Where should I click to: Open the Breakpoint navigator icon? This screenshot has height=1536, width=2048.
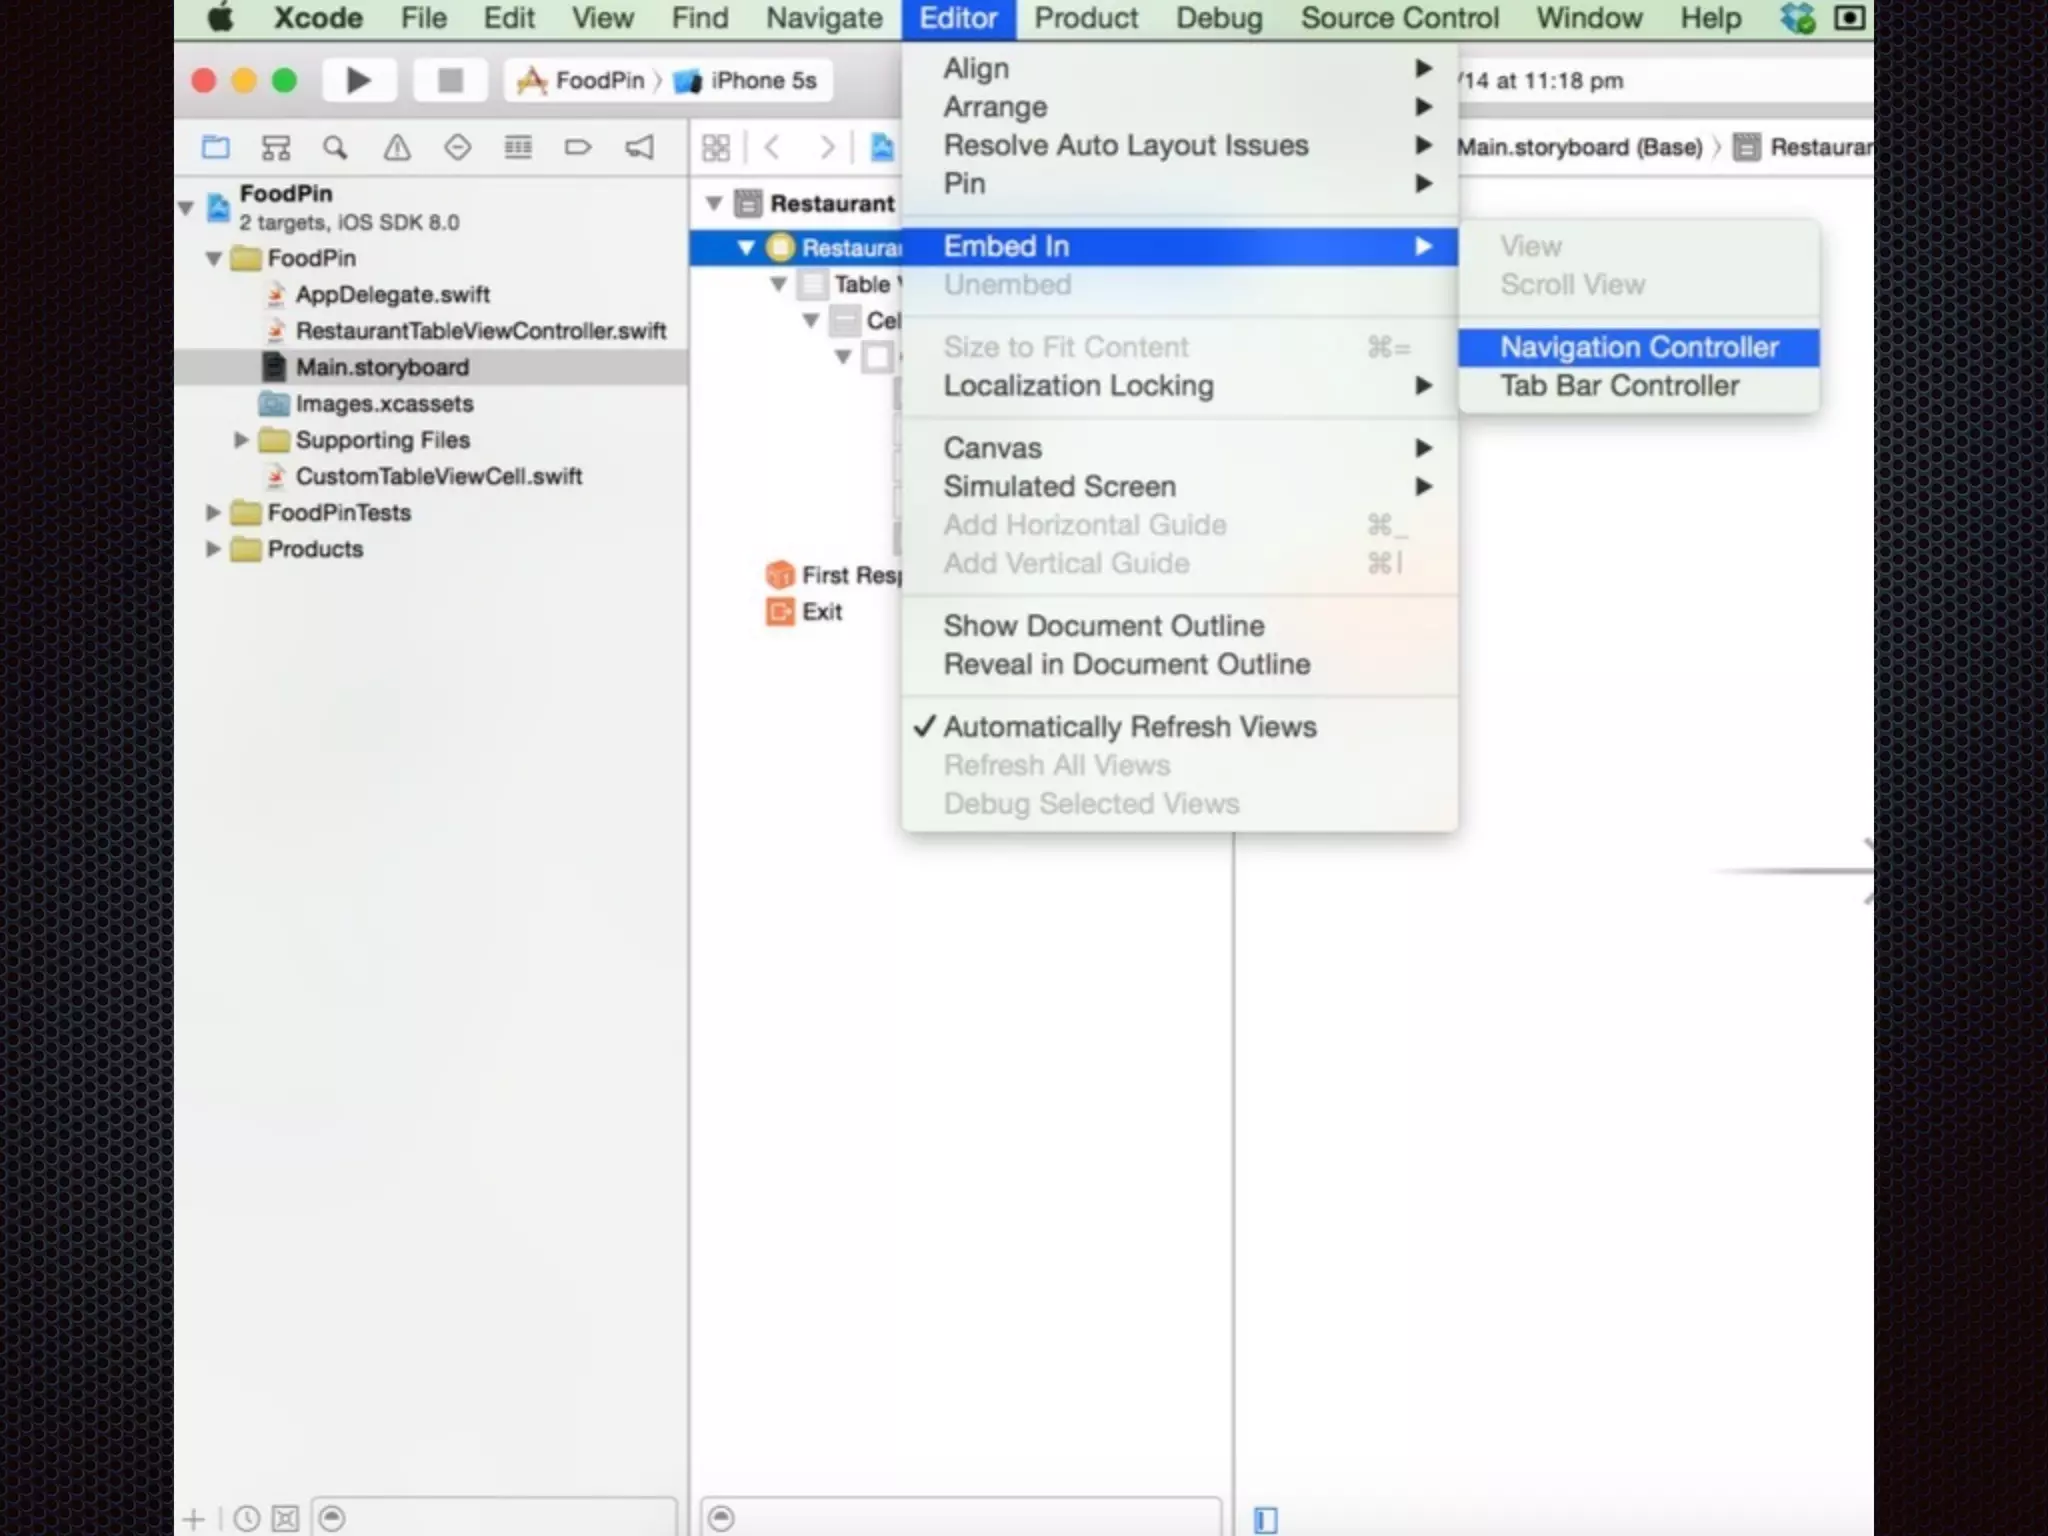[578, 148]
